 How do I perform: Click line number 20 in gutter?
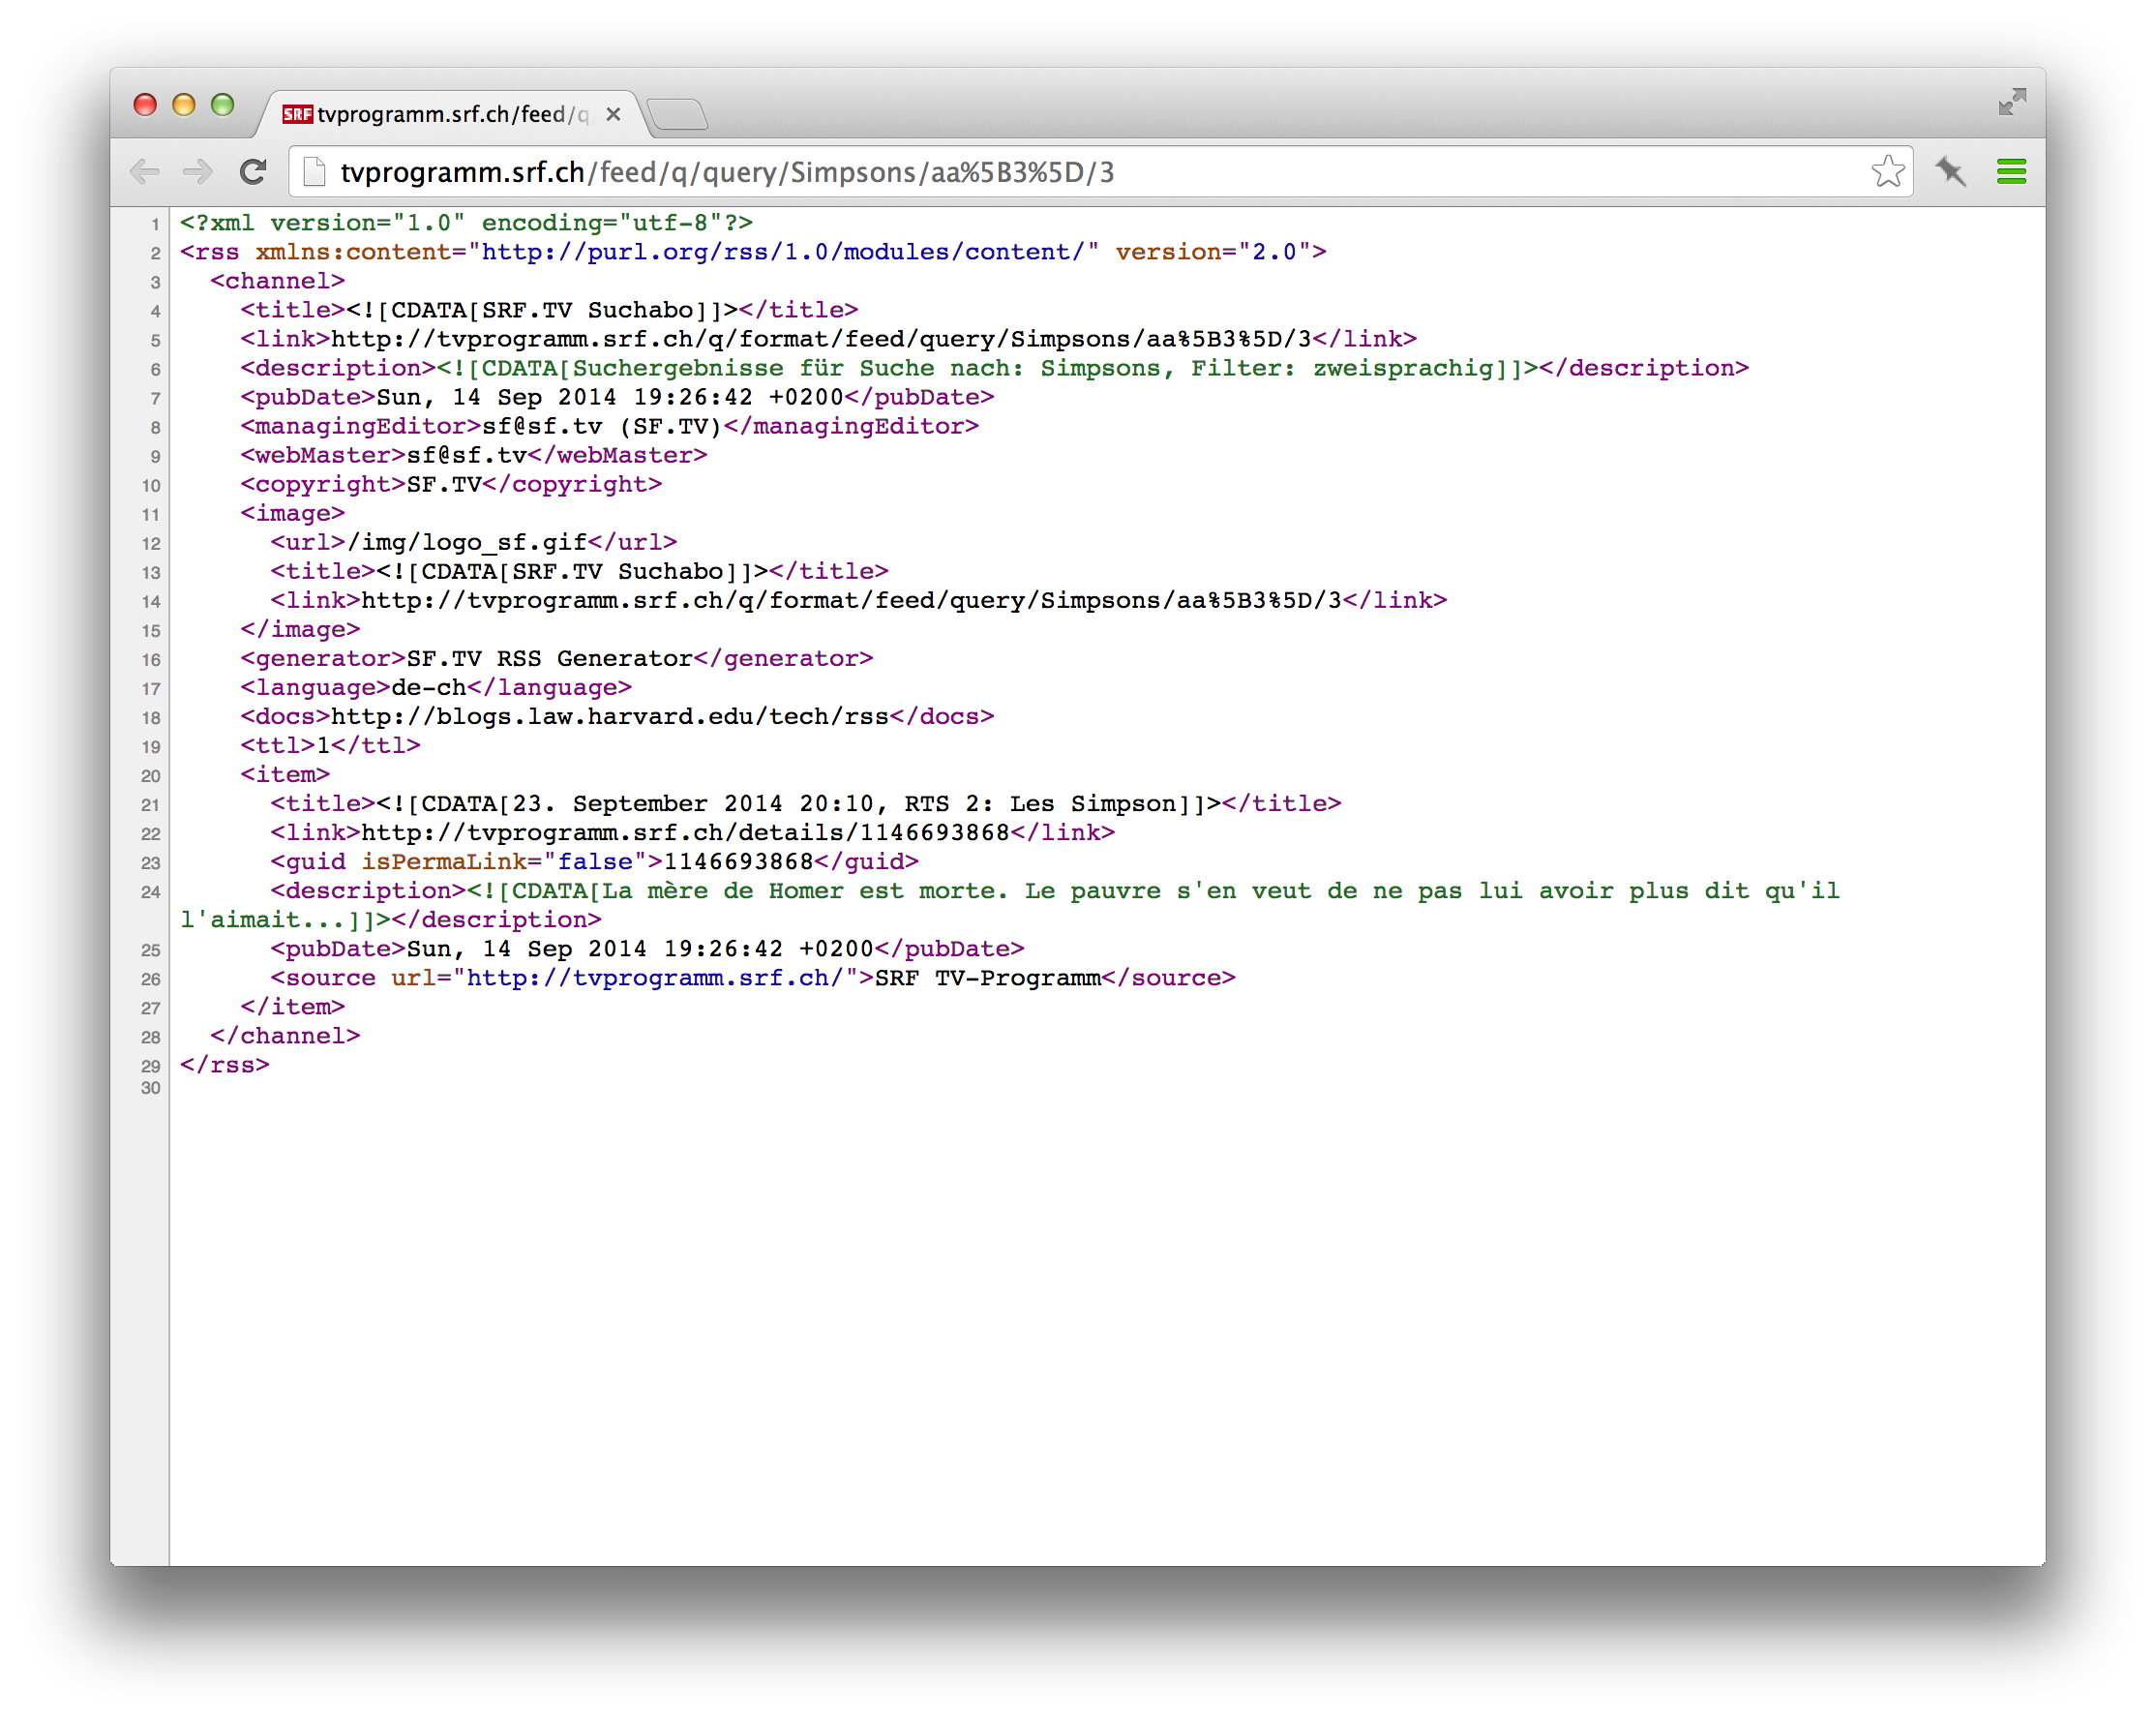coord(150,776)
